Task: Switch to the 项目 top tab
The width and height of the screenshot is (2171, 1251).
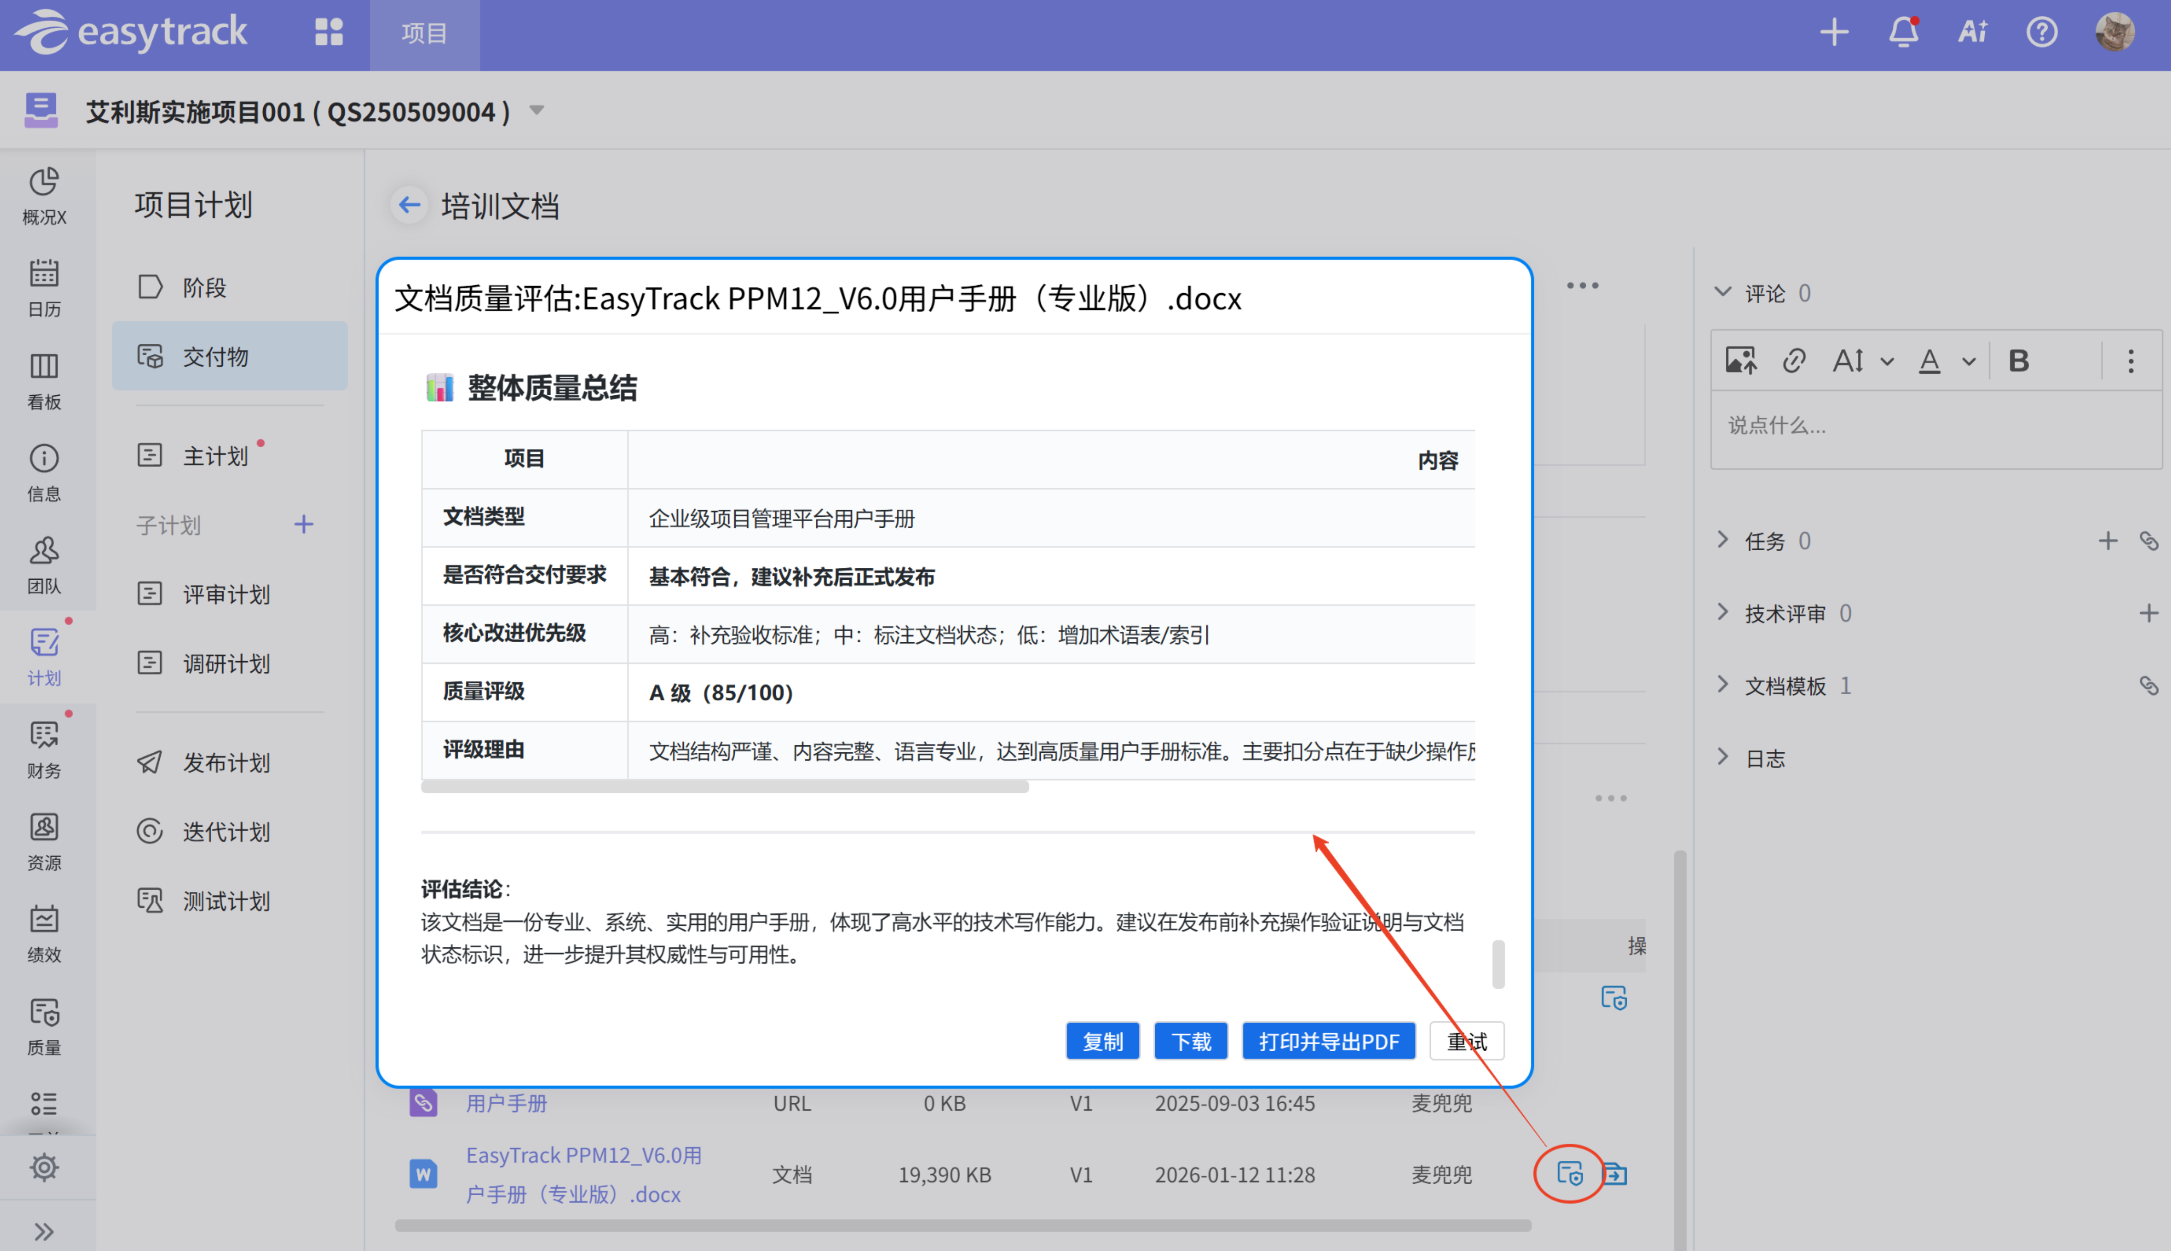Action: point(424,34)
